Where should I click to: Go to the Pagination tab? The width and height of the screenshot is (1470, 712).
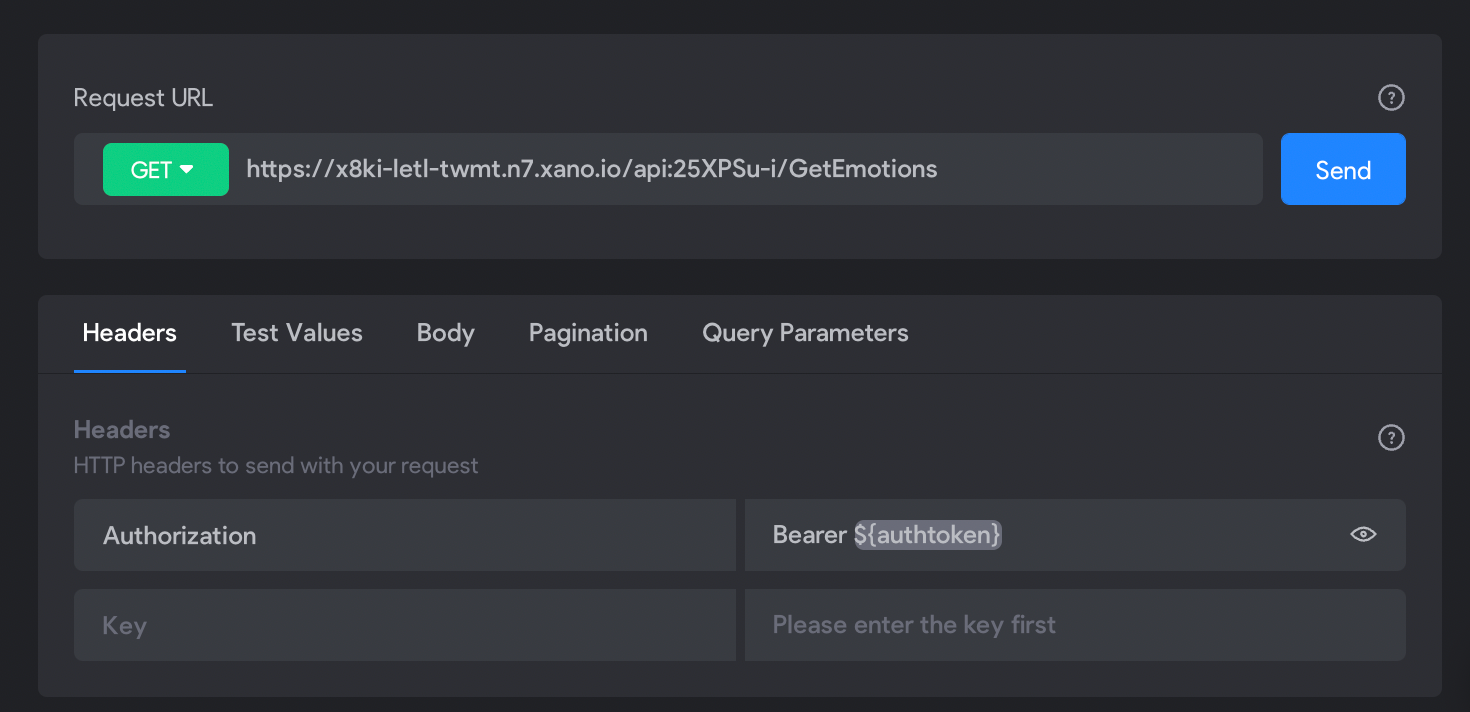click(588, 333)
